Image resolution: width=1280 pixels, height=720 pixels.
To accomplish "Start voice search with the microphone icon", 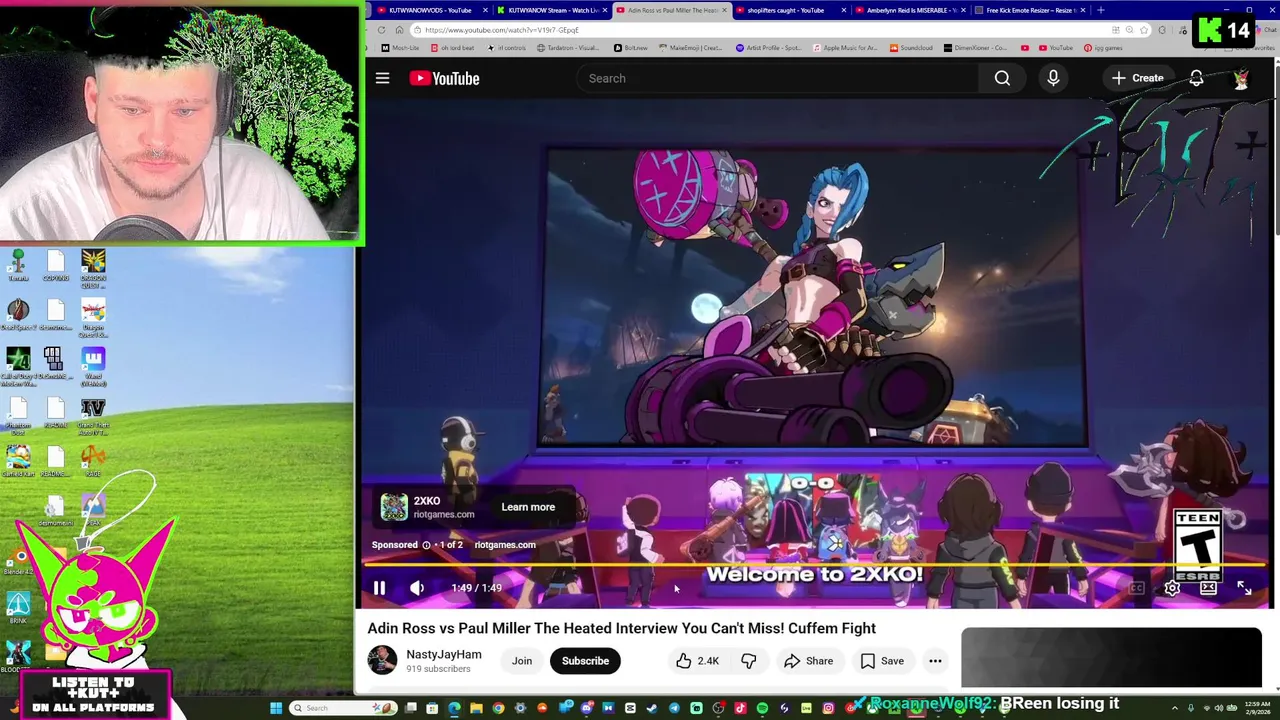I will (x=1053, y=78).
